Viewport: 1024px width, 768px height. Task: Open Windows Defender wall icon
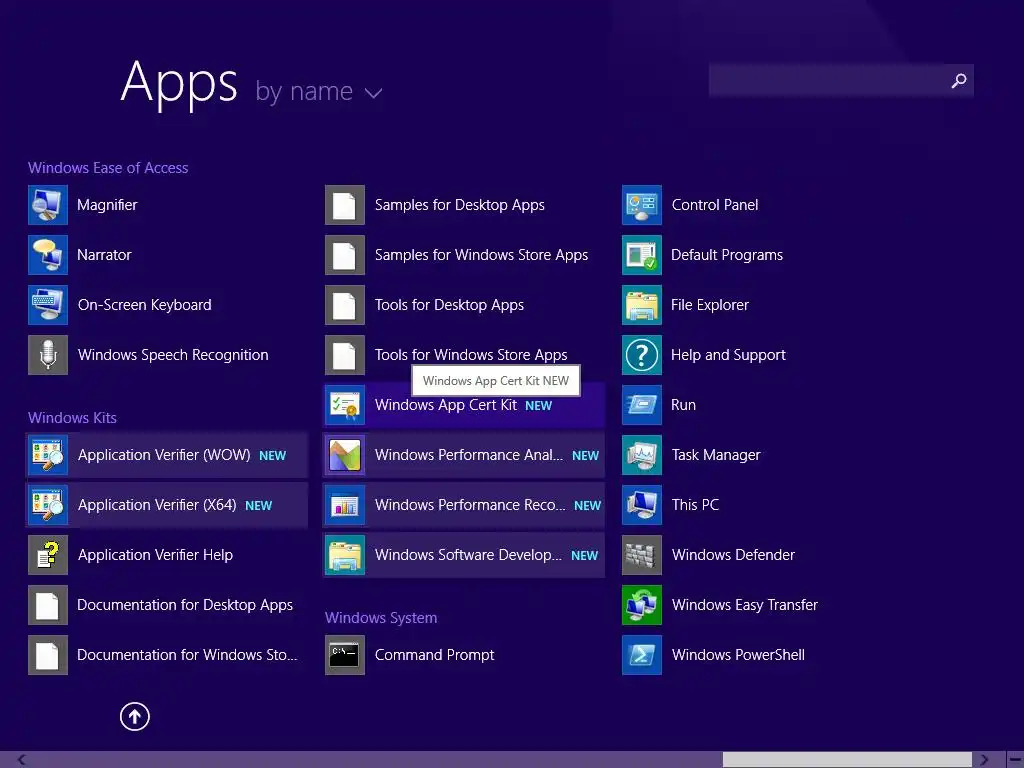tap(642, 555)
